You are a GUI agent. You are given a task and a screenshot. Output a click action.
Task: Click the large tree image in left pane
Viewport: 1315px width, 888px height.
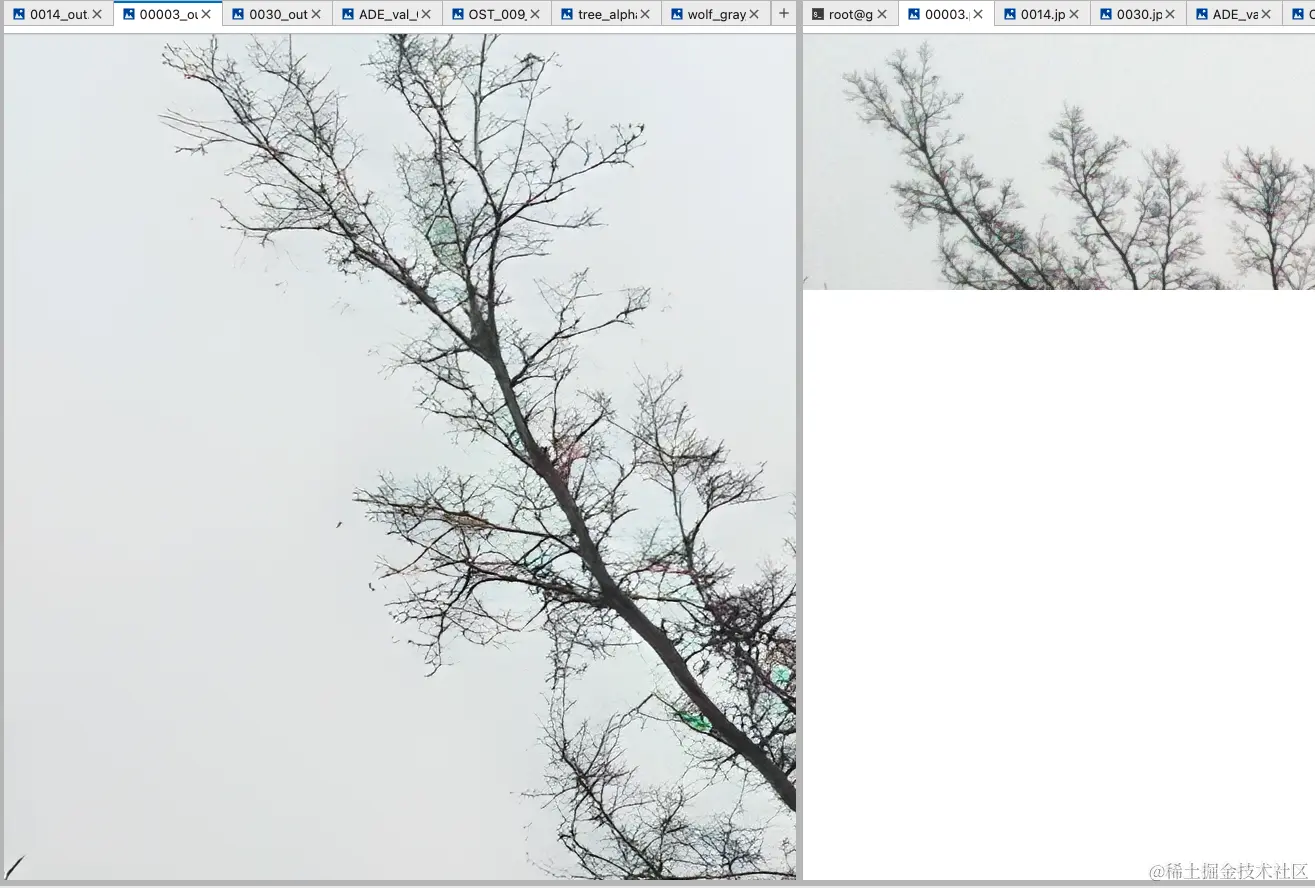400,457
